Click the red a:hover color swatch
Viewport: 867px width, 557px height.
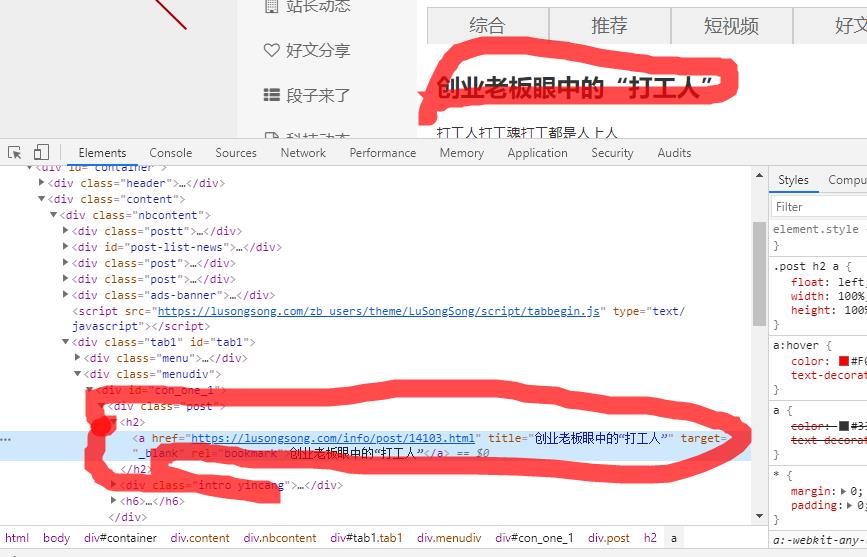pos(844,361)
